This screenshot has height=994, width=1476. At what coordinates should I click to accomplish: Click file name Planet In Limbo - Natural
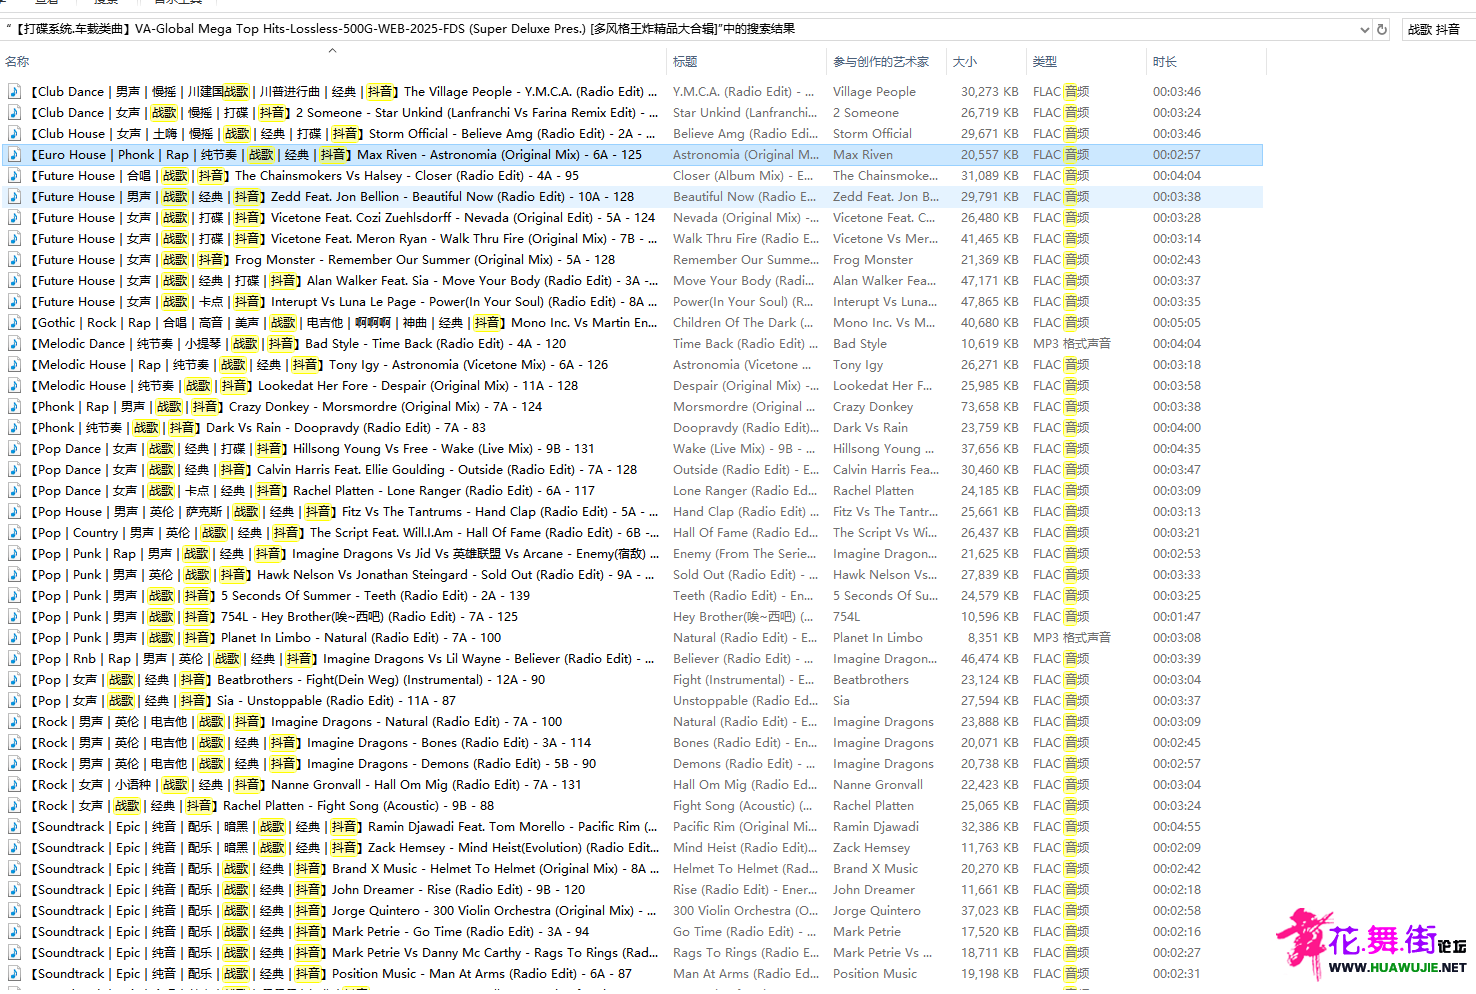pos(266,638)
